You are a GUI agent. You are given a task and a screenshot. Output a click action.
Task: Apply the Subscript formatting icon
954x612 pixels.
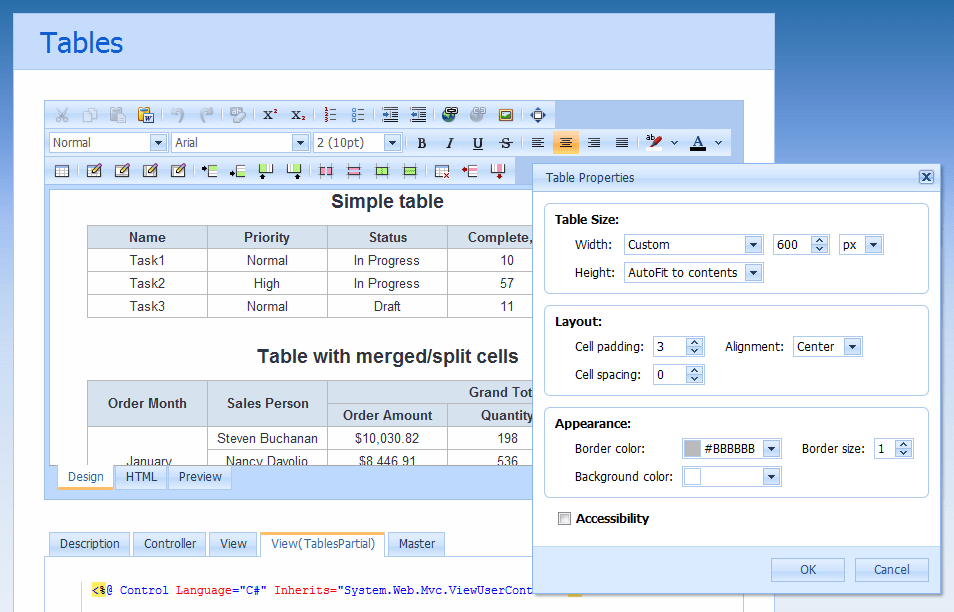[x=297, y=114]
